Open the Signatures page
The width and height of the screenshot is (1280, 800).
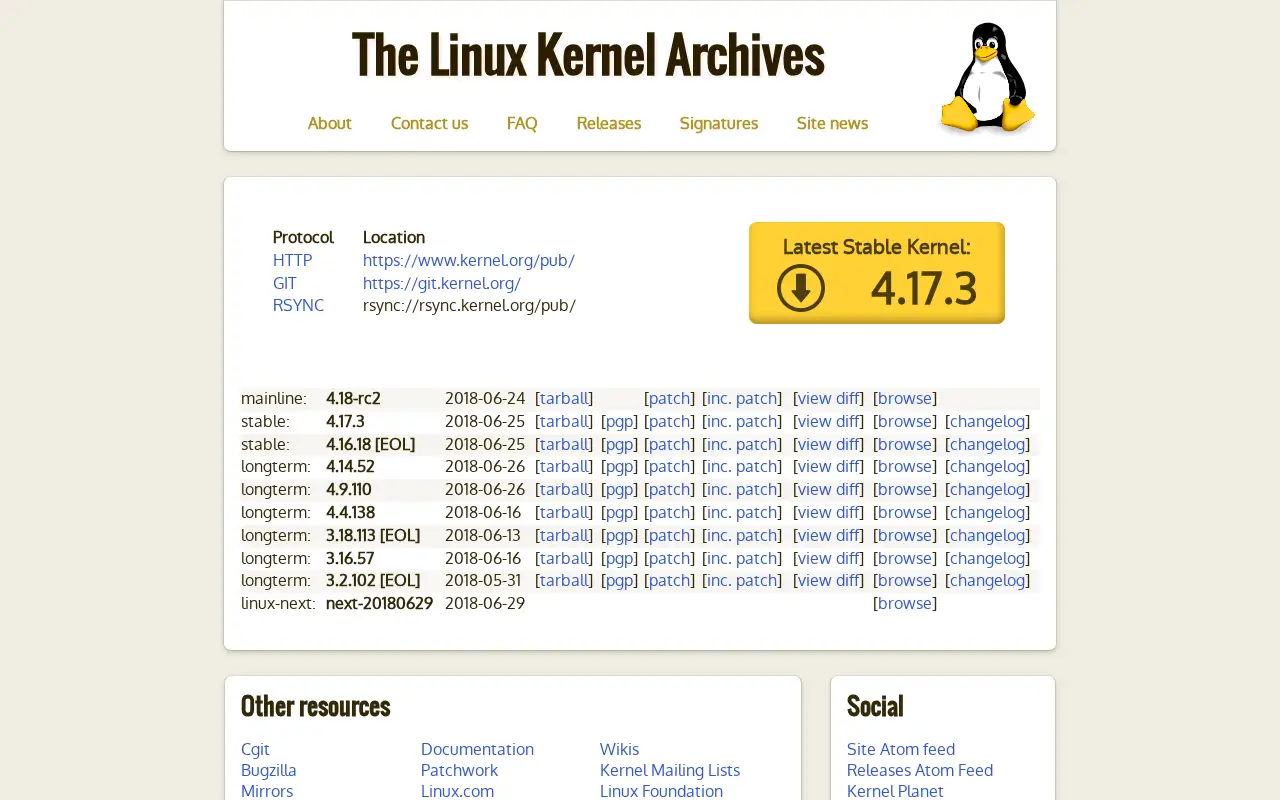[719, 123]
